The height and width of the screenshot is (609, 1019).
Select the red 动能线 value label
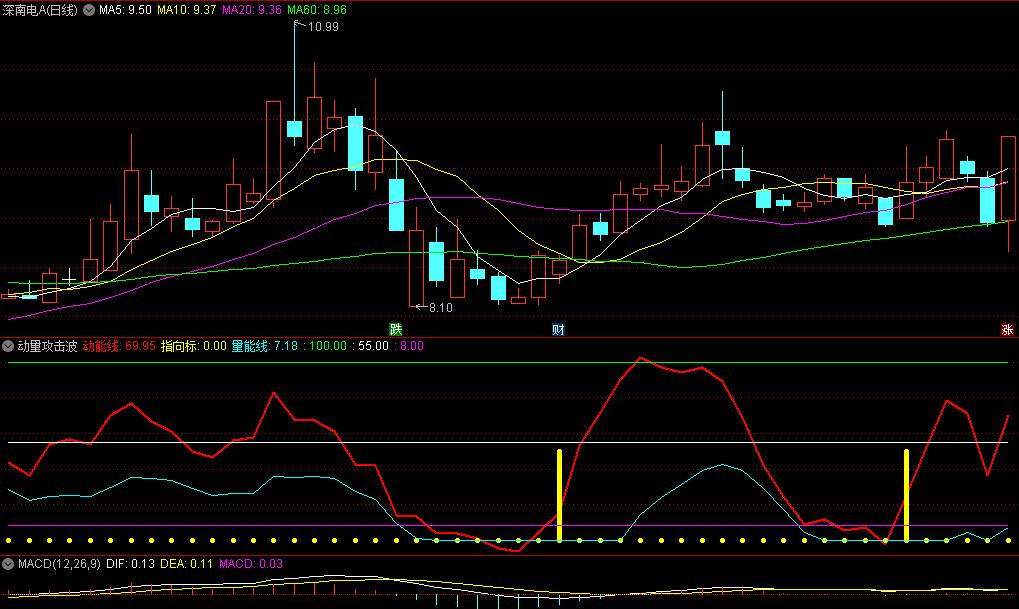[118, 346]
